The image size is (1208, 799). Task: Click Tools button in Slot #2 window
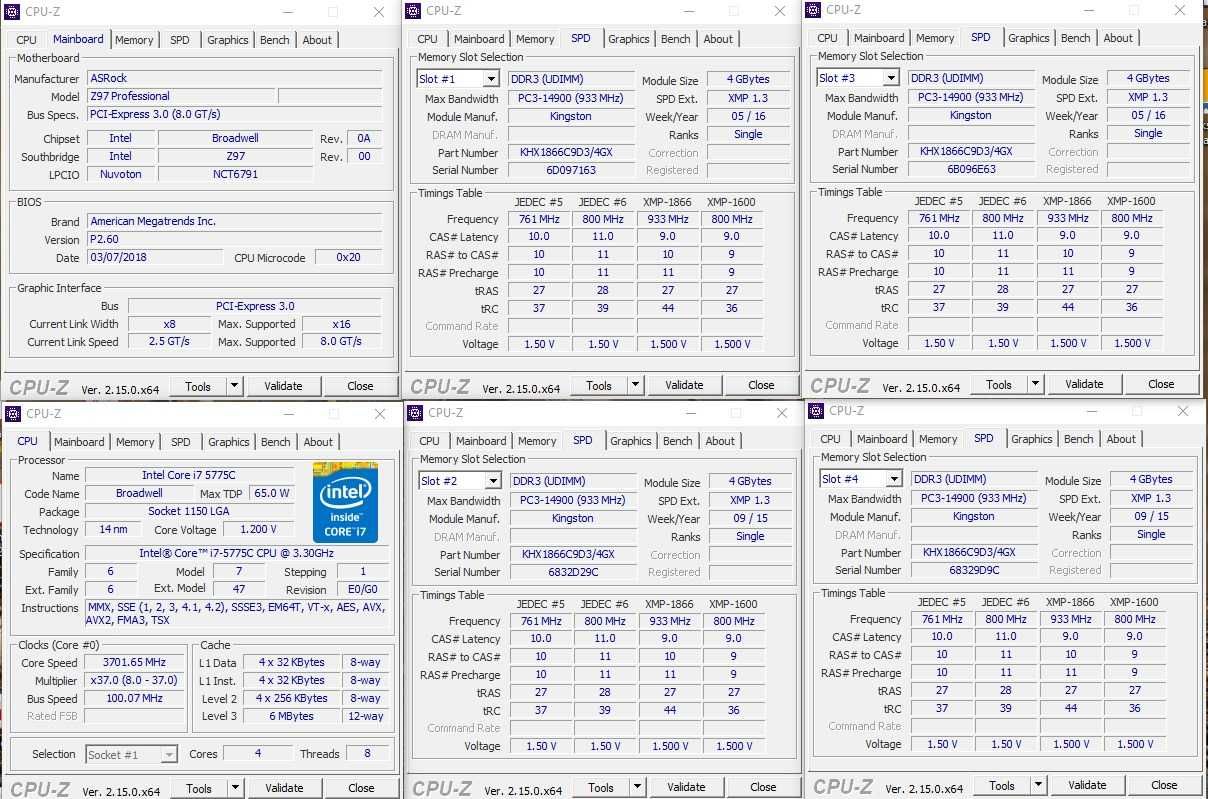click(x=601, y=787)
